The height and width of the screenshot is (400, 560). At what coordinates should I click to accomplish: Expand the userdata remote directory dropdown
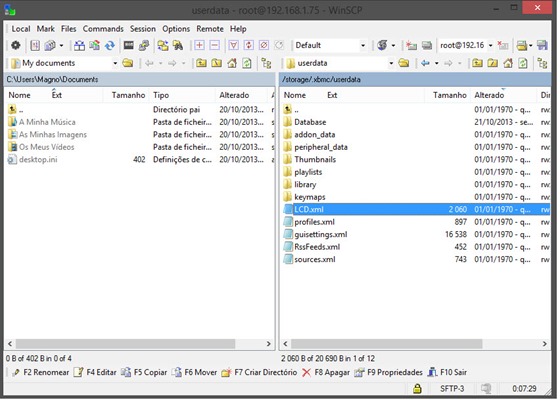click(391, 63)
